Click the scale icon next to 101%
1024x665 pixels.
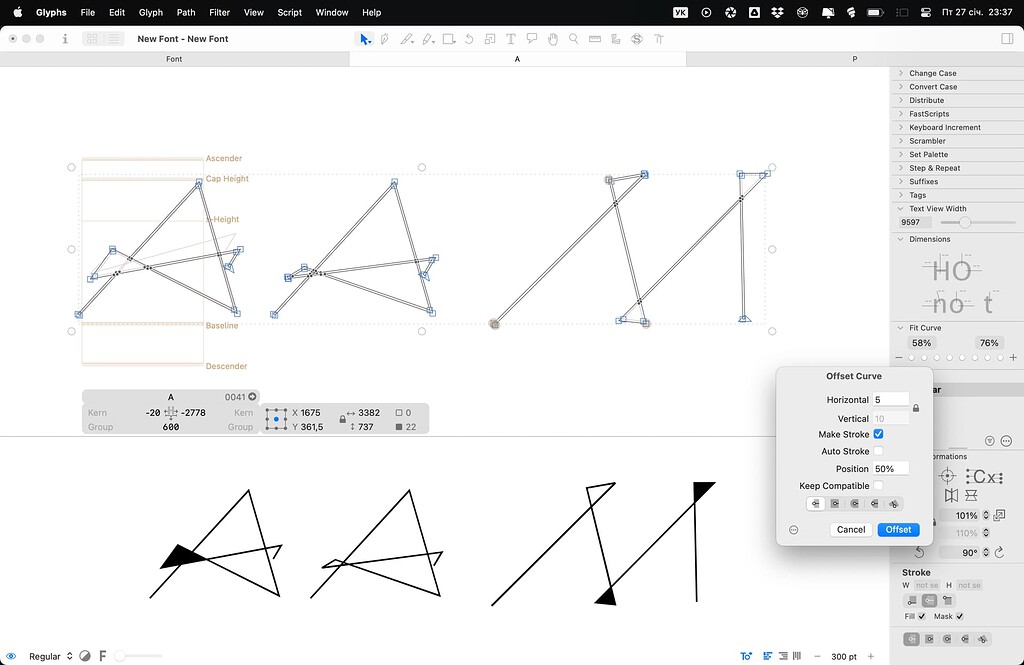[999, 515]
